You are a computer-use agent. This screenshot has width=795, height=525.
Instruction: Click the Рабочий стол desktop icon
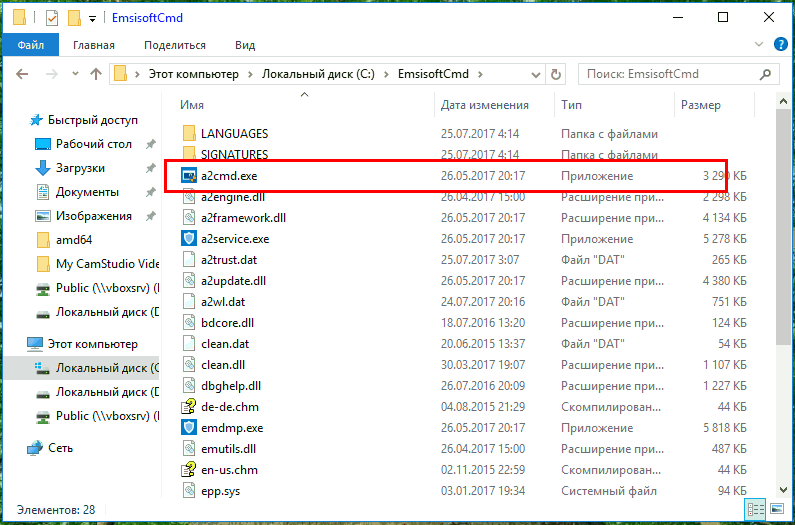click(x=43, y=144)
